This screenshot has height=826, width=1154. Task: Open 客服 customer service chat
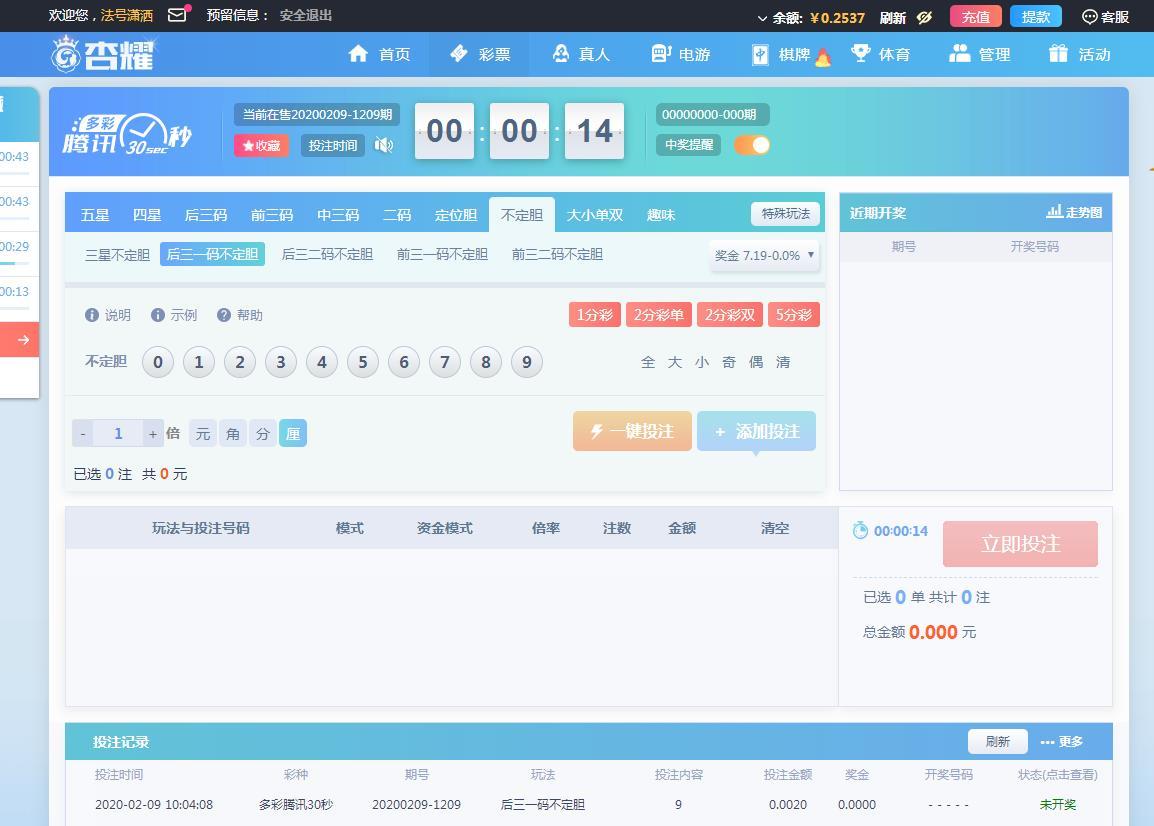click(x=1105, y=17)
